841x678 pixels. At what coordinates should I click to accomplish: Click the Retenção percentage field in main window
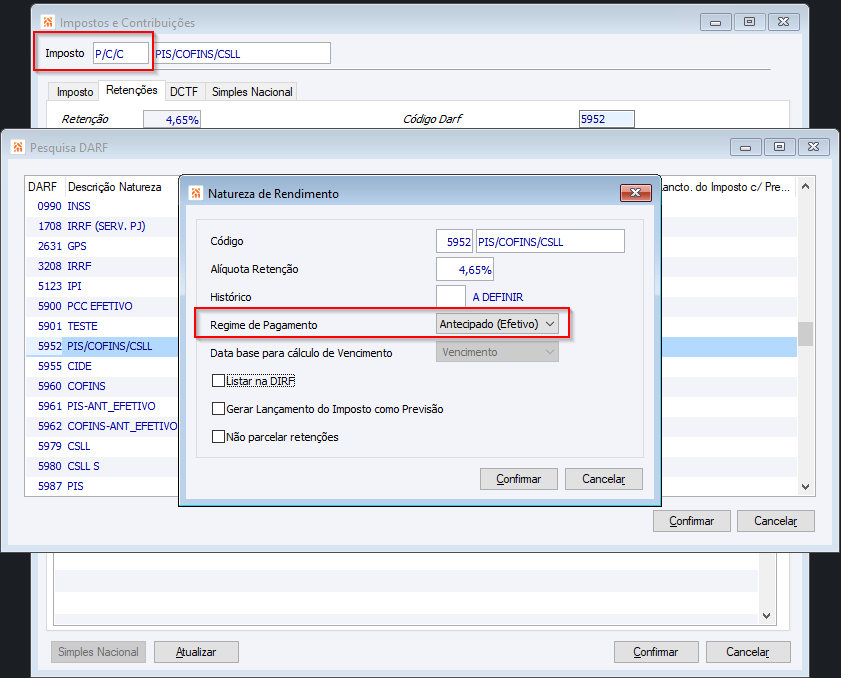172,119
